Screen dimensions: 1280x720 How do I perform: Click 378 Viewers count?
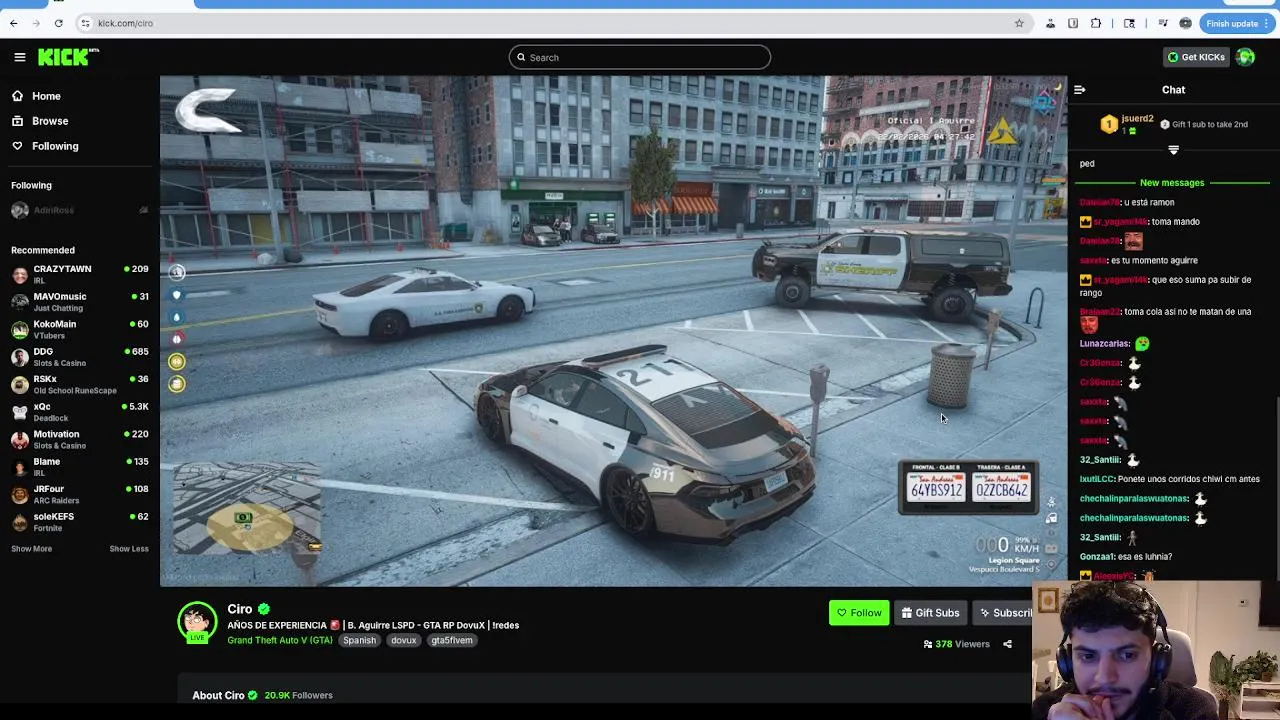coord(957,644)
